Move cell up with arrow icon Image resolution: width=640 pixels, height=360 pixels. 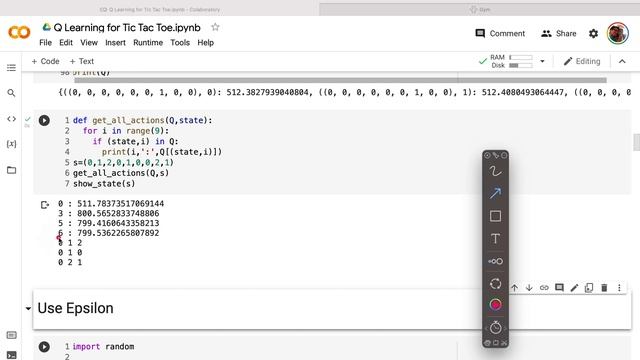pyautogui.click(x=515, y=288)
